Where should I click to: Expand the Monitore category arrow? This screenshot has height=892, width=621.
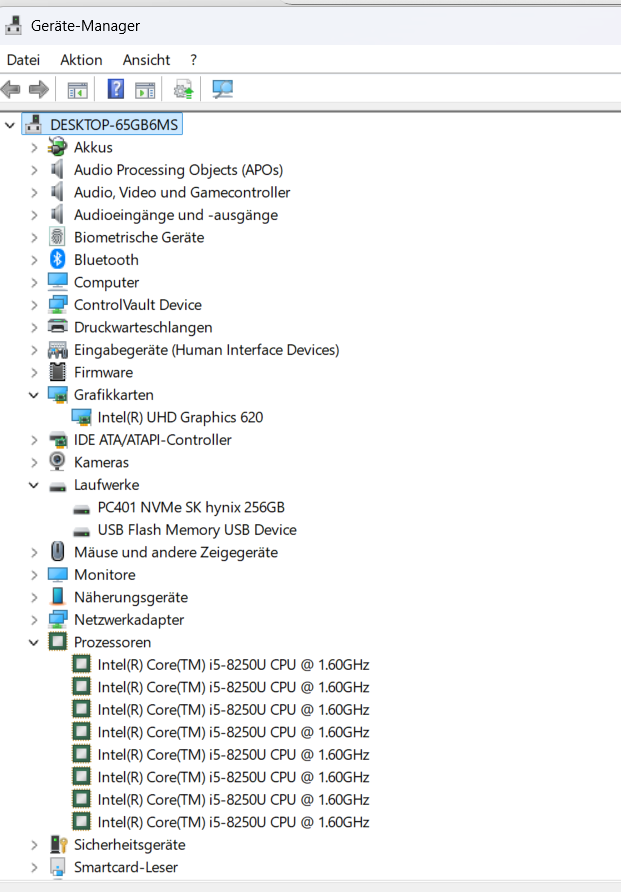click(34, 575)
